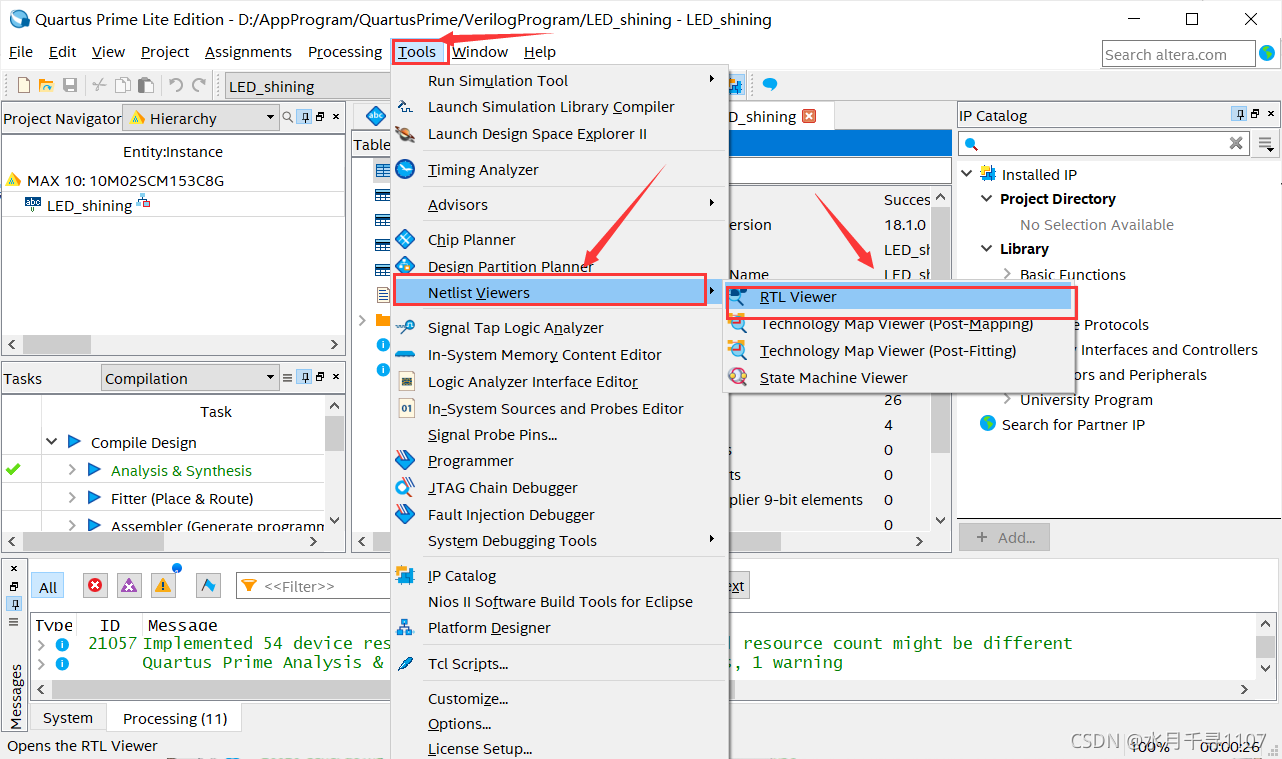This screenshot has height=759, width=1282.
Task: Click the message Filter input field
Action: [315, 586]
